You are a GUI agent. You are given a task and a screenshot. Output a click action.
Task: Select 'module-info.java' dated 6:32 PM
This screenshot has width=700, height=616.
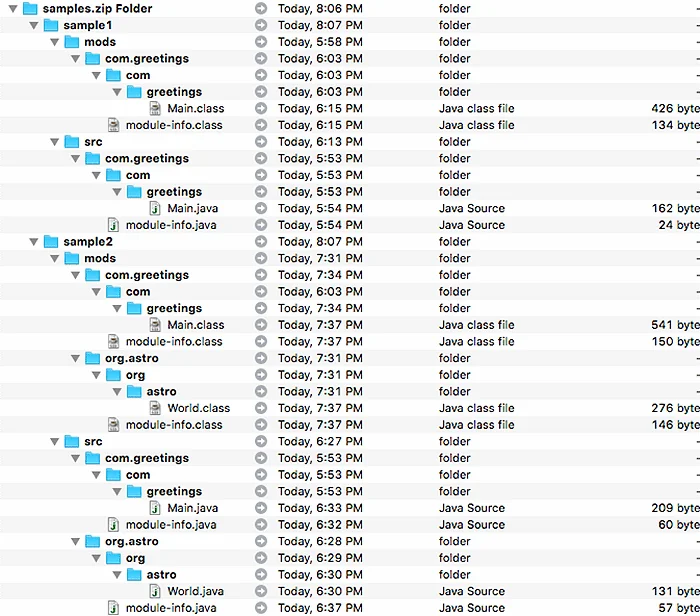tap(171, 524)
